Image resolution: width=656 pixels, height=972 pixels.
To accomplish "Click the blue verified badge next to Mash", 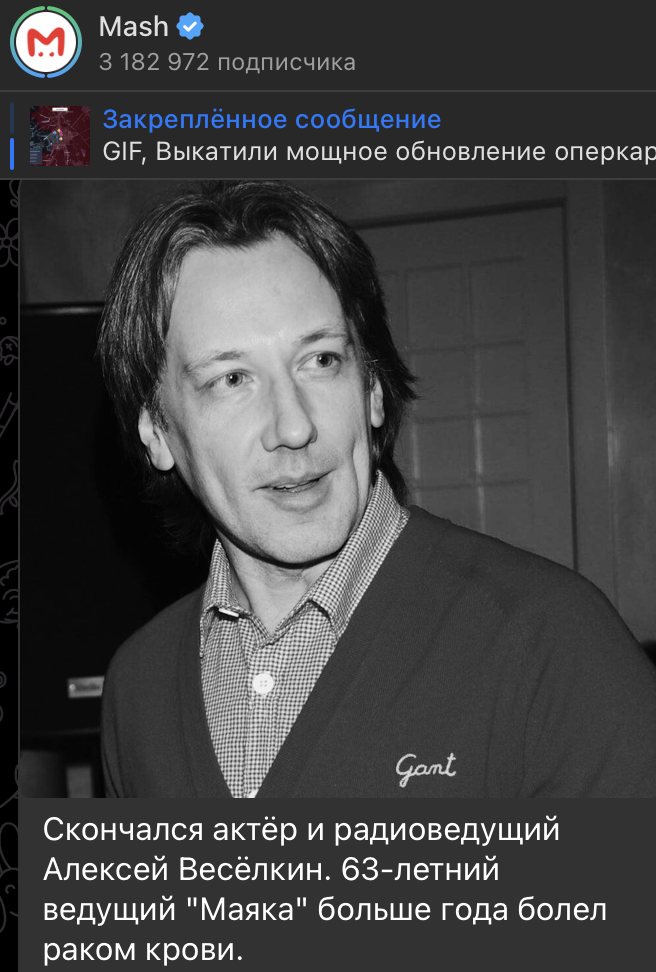I will (x=192, y=27).
